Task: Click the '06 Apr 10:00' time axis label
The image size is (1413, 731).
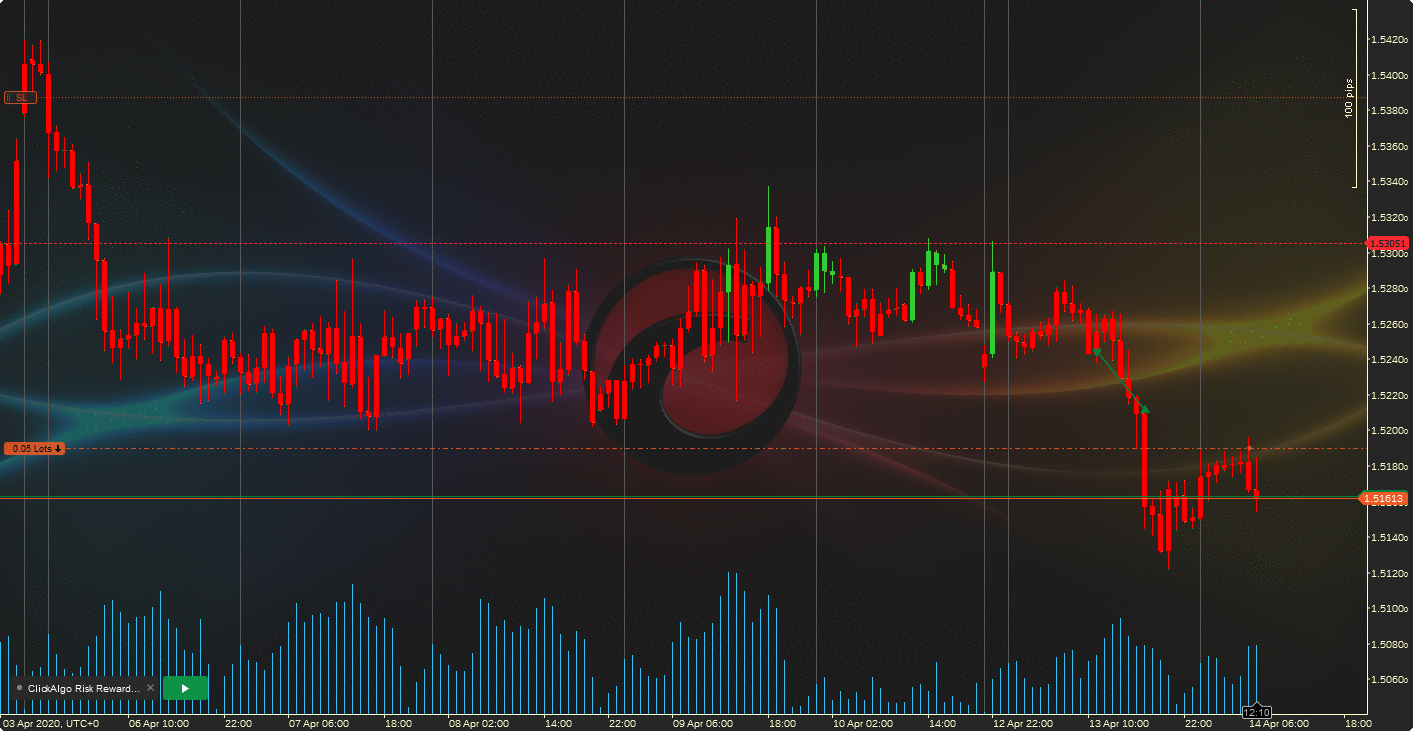Action: coord(159,723)
